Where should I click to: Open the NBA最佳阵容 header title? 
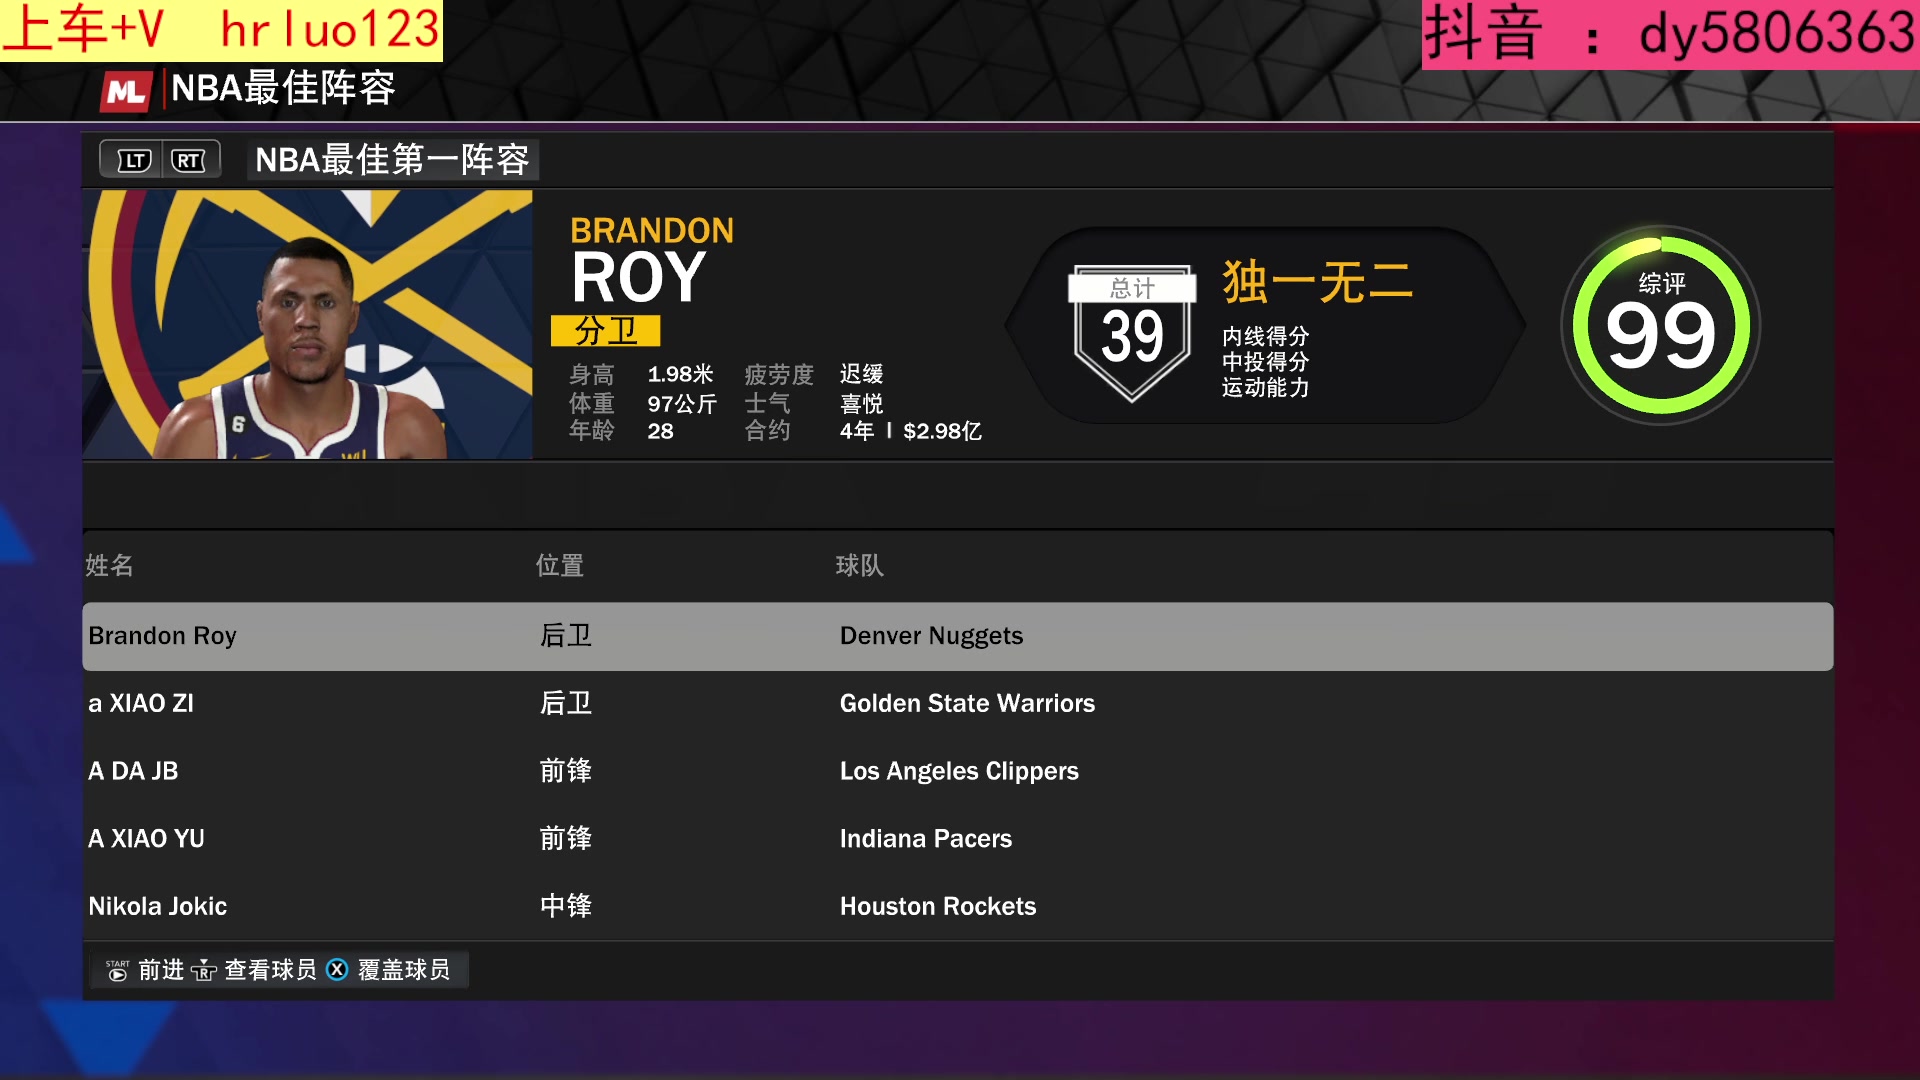tap(283, 89)
